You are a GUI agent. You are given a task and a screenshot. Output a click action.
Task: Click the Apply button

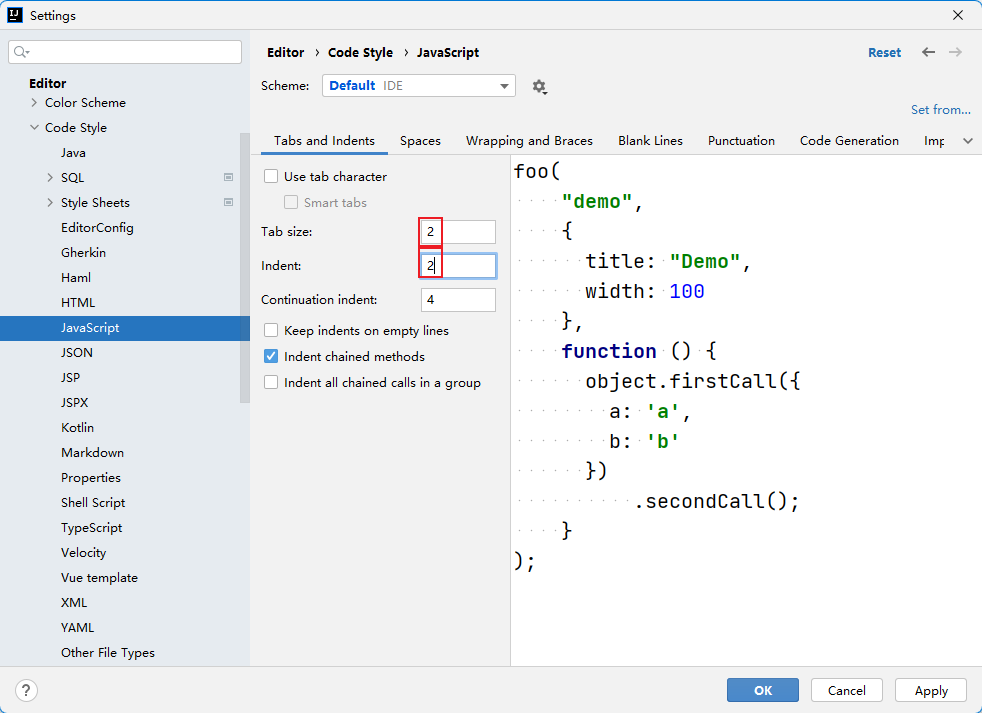click(931, 690)
